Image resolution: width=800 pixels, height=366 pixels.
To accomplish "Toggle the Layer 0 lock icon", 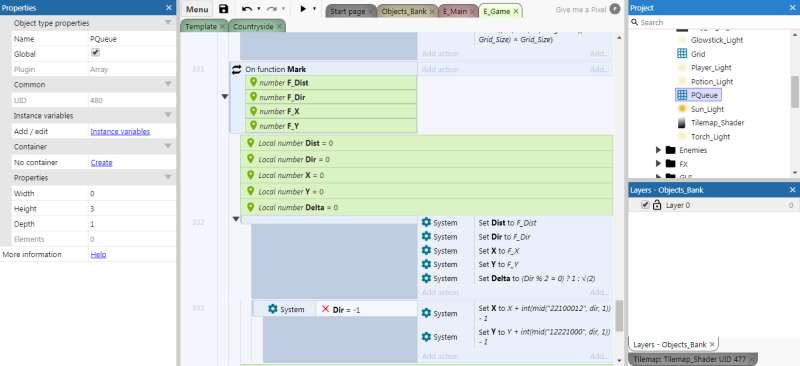I will (657, 205).
